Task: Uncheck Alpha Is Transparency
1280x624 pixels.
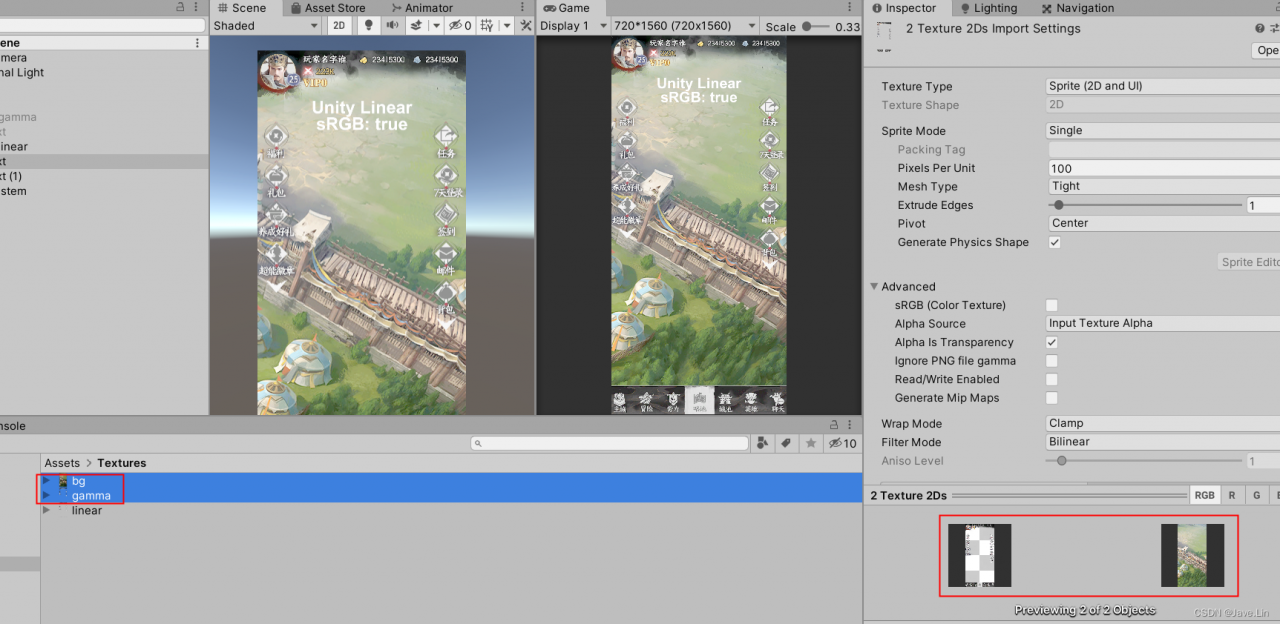Action: coord(1052,342)
